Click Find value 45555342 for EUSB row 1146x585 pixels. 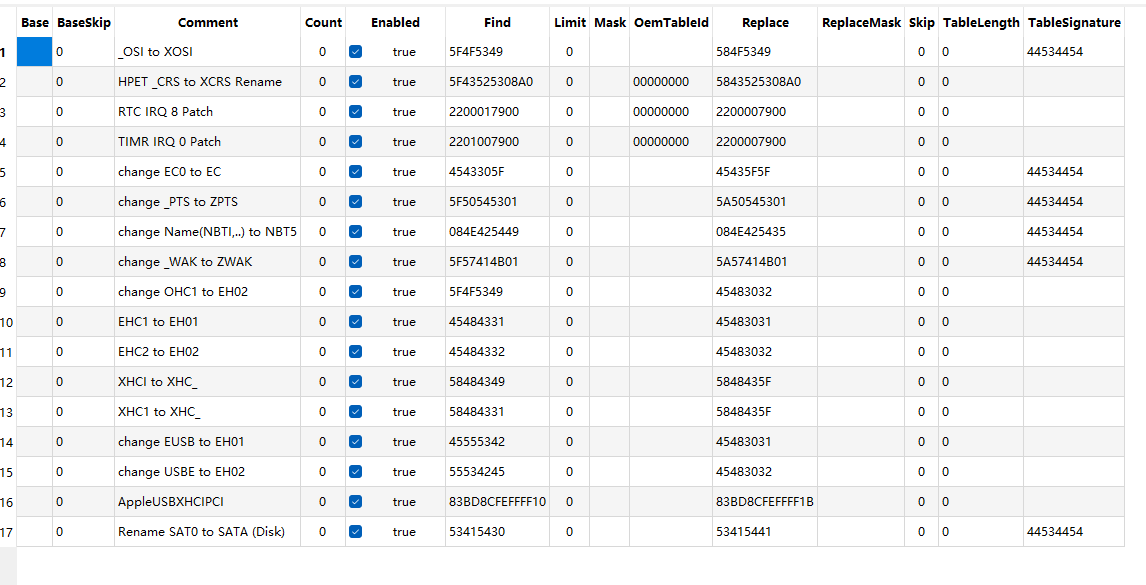(477, 442)
